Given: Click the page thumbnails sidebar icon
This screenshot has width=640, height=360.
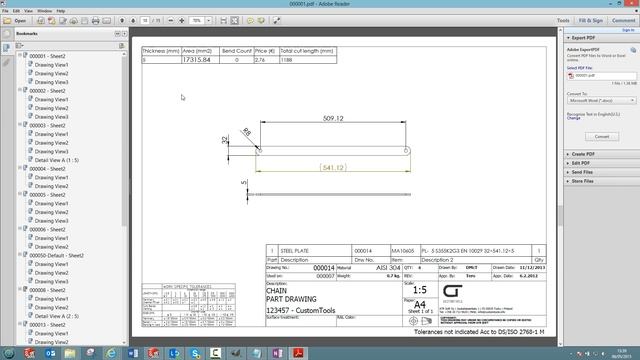Looking at the screenshot, I should (7, 34).
